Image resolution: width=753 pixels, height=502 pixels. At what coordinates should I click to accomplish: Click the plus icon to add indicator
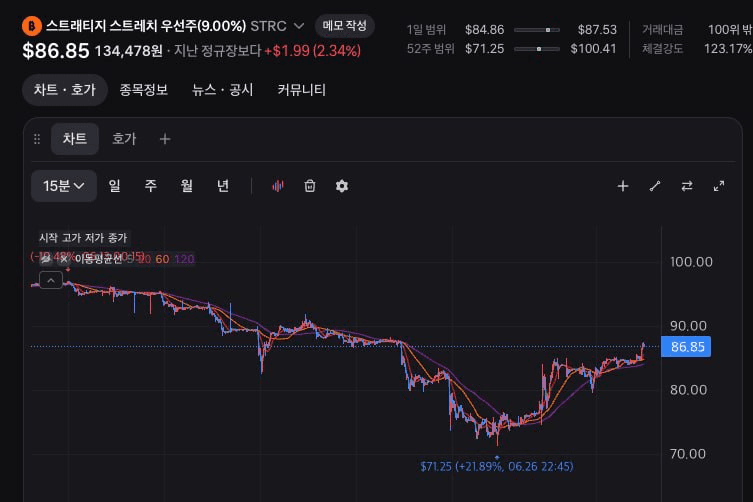coord(622,186)
